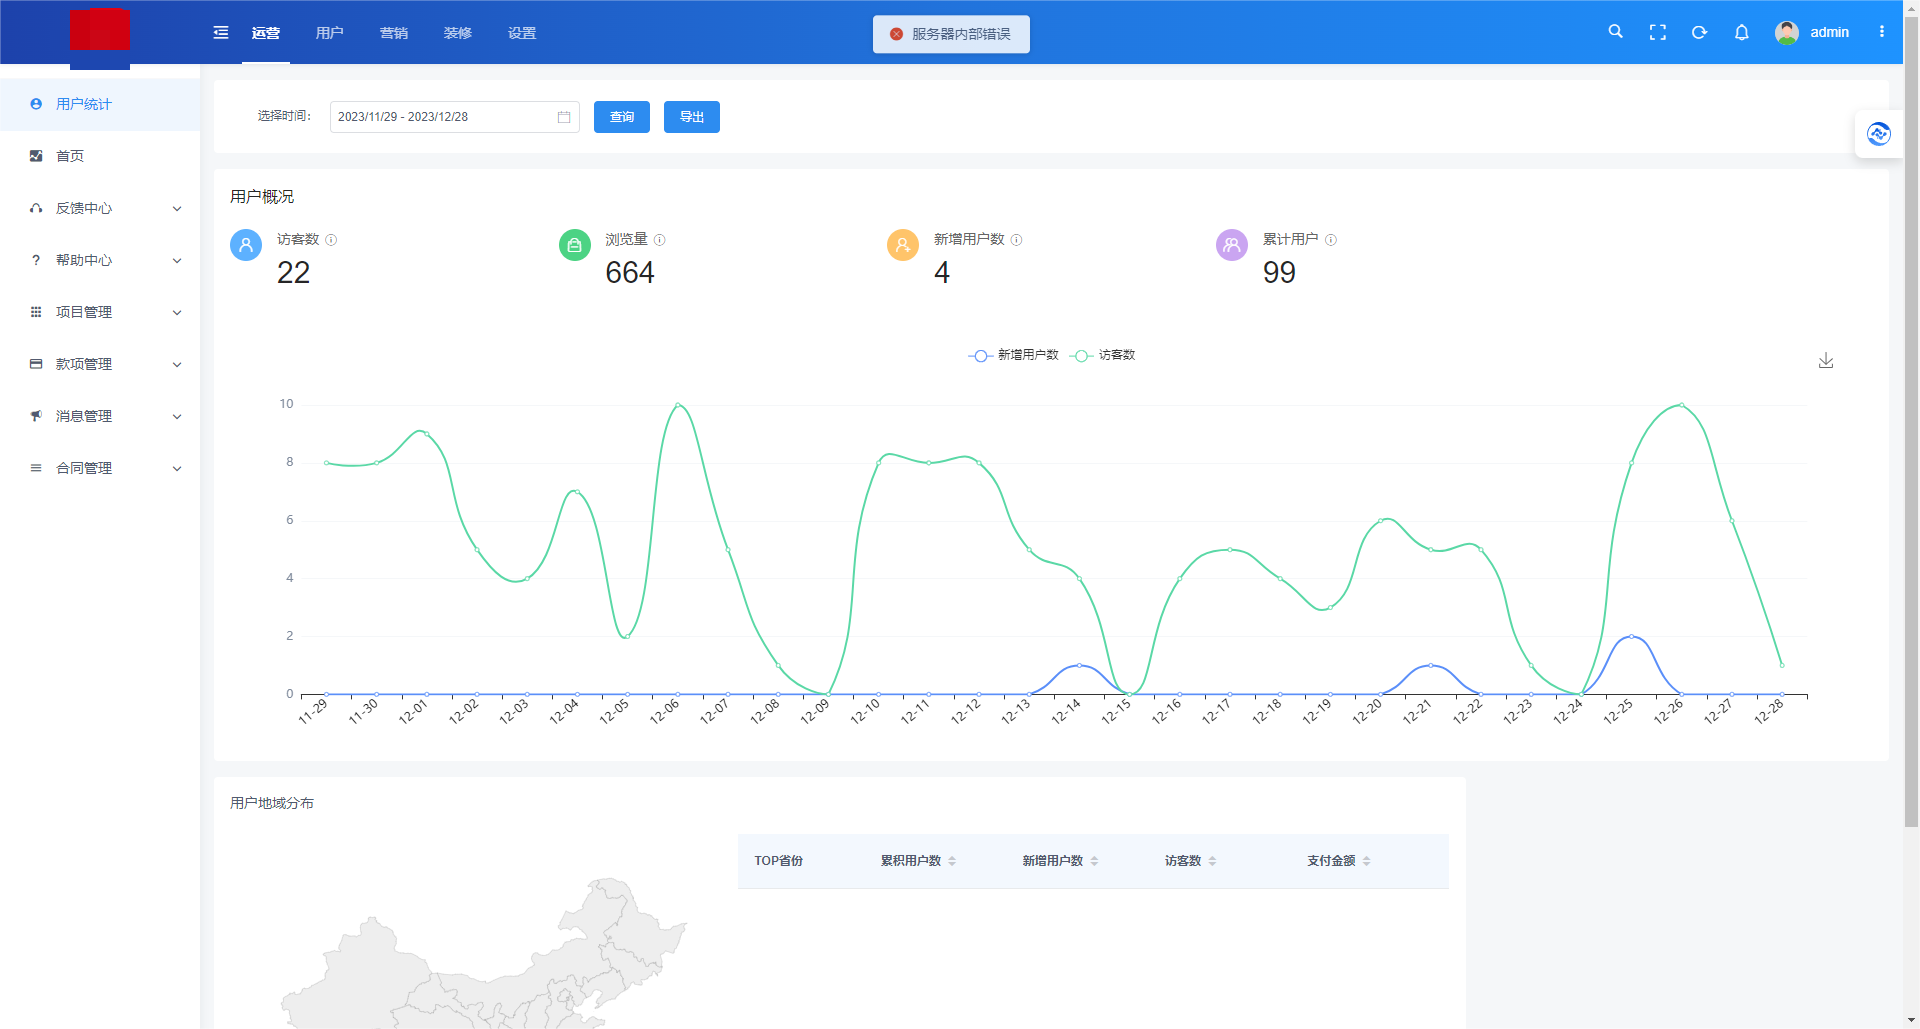The height and width of the screenshot is (1029, 1920).
Task: Expand the 消息管理 sidebar menu
Action: click(x=100, y=416)
